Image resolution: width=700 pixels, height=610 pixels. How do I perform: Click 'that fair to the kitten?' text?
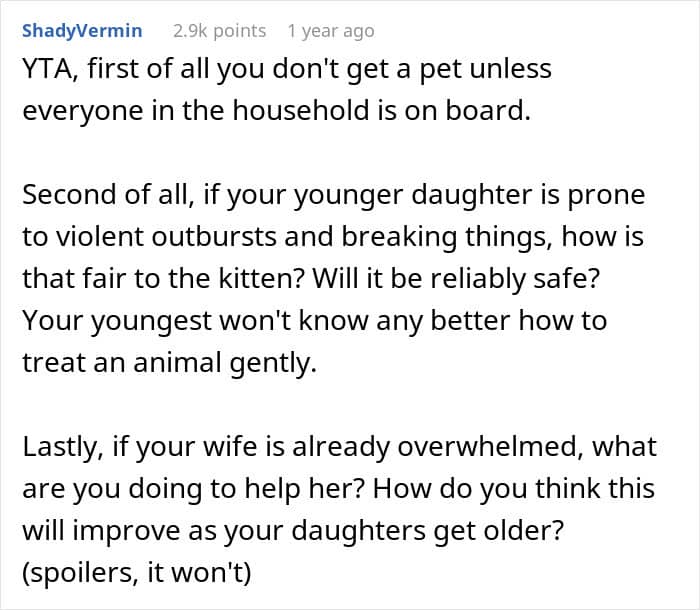coord(163,279)
